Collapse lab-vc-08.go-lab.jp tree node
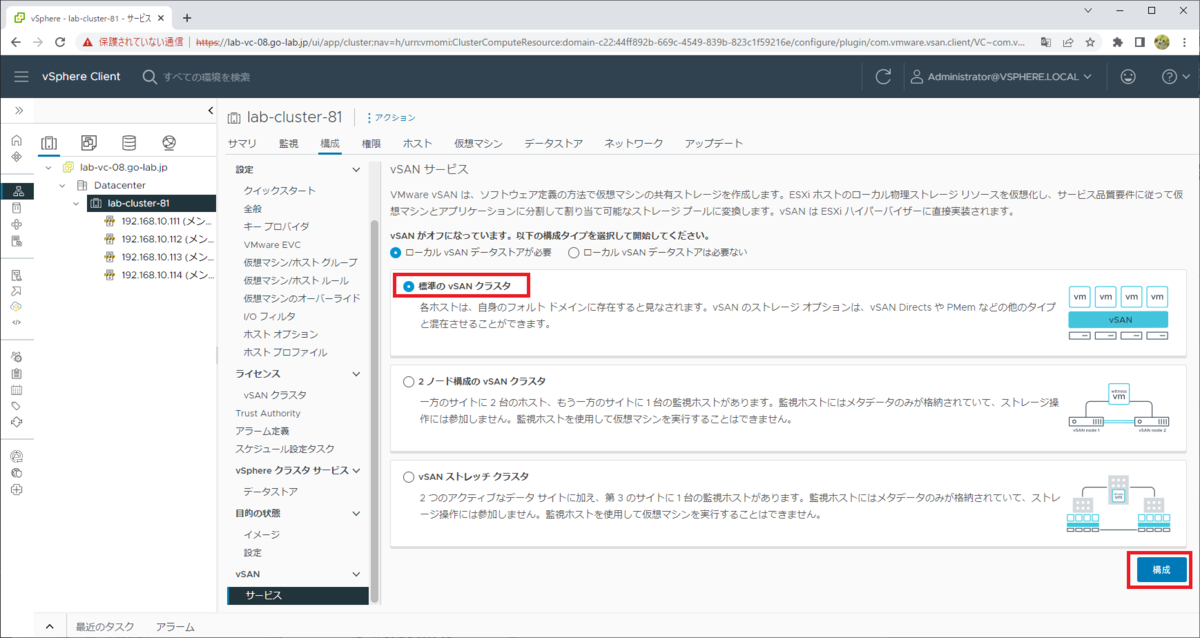 point(49,168)
